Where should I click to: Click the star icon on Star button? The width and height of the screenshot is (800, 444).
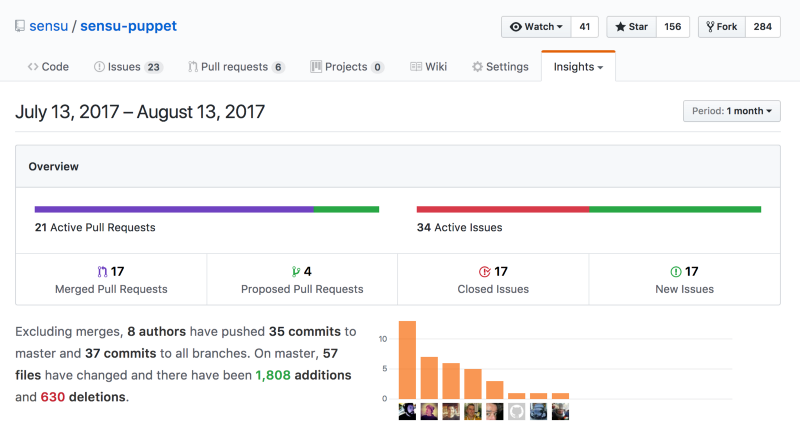(x=620, y=27)
